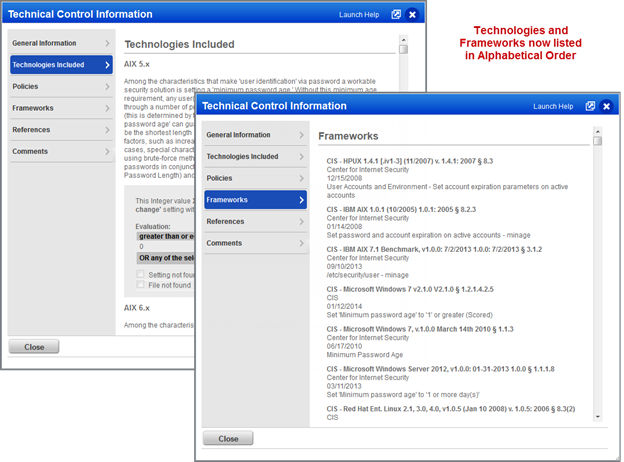Open Frameworks section in back window

click(x=61, y=108)
